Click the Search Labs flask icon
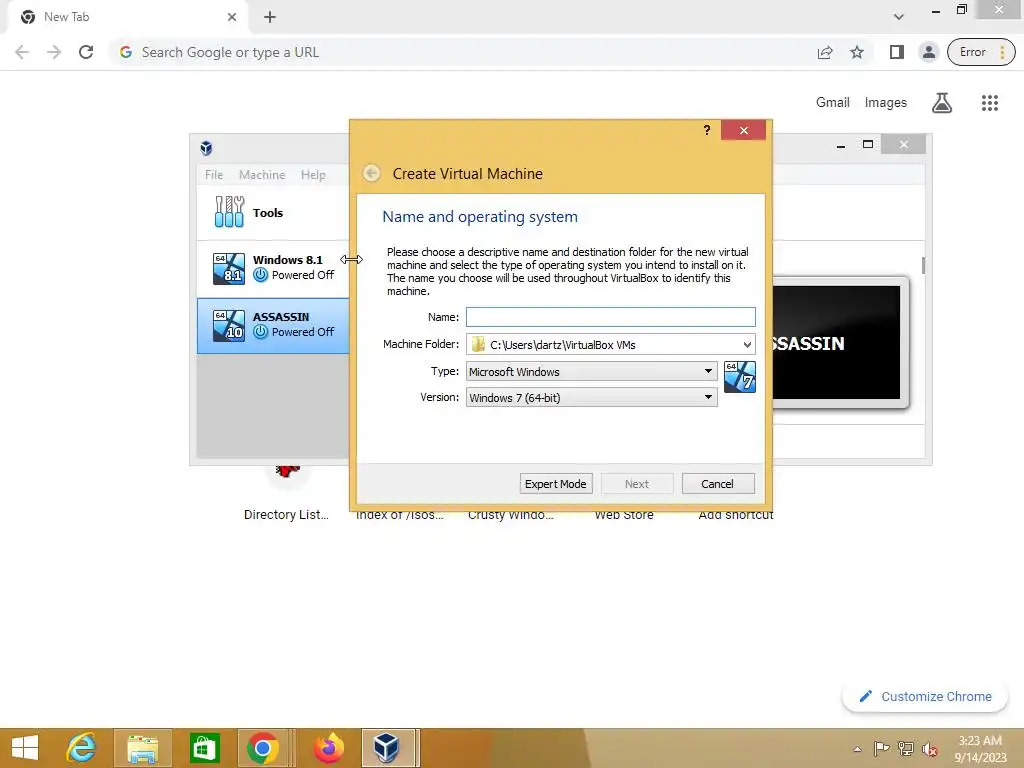The width and height of the screenshot is (1024, 768). click(942, 103)
